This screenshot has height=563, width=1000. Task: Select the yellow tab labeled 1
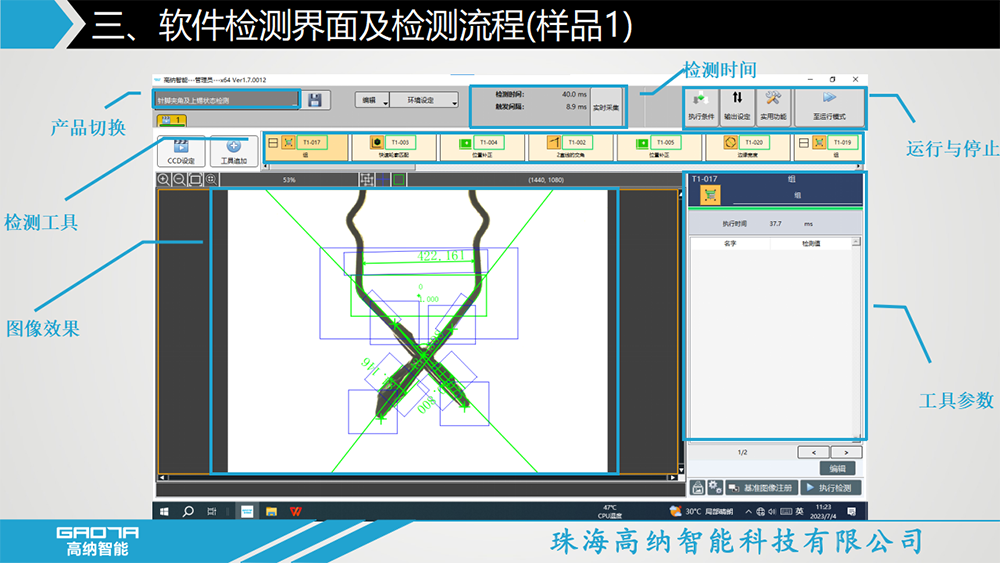tap(171, 120)
